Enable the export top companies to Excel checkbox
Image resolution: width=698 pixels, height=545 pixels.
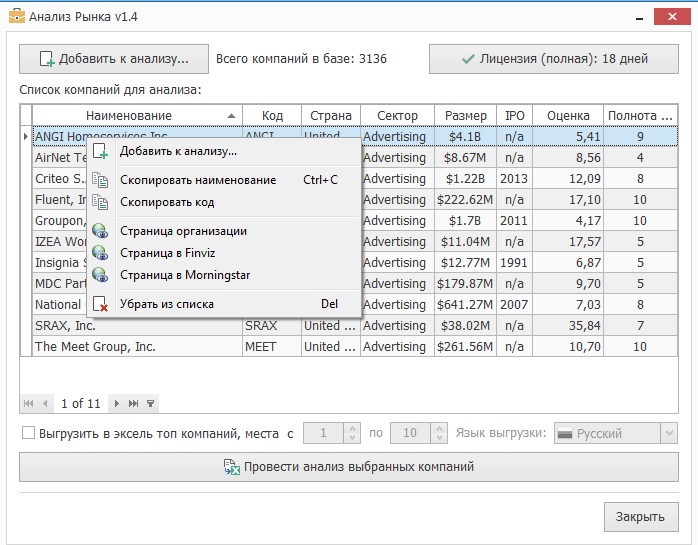[x=28, y=434]
